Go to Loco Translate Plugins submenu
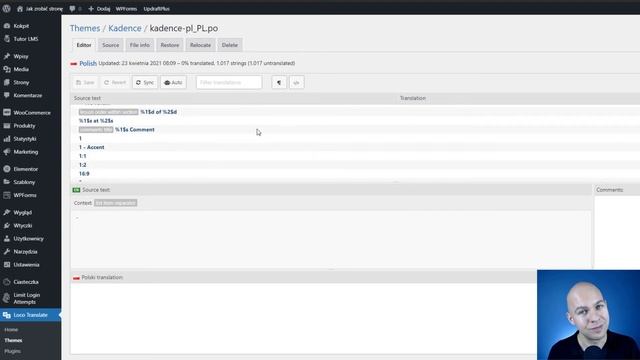 pyautogui.click(x=12, y=351)
